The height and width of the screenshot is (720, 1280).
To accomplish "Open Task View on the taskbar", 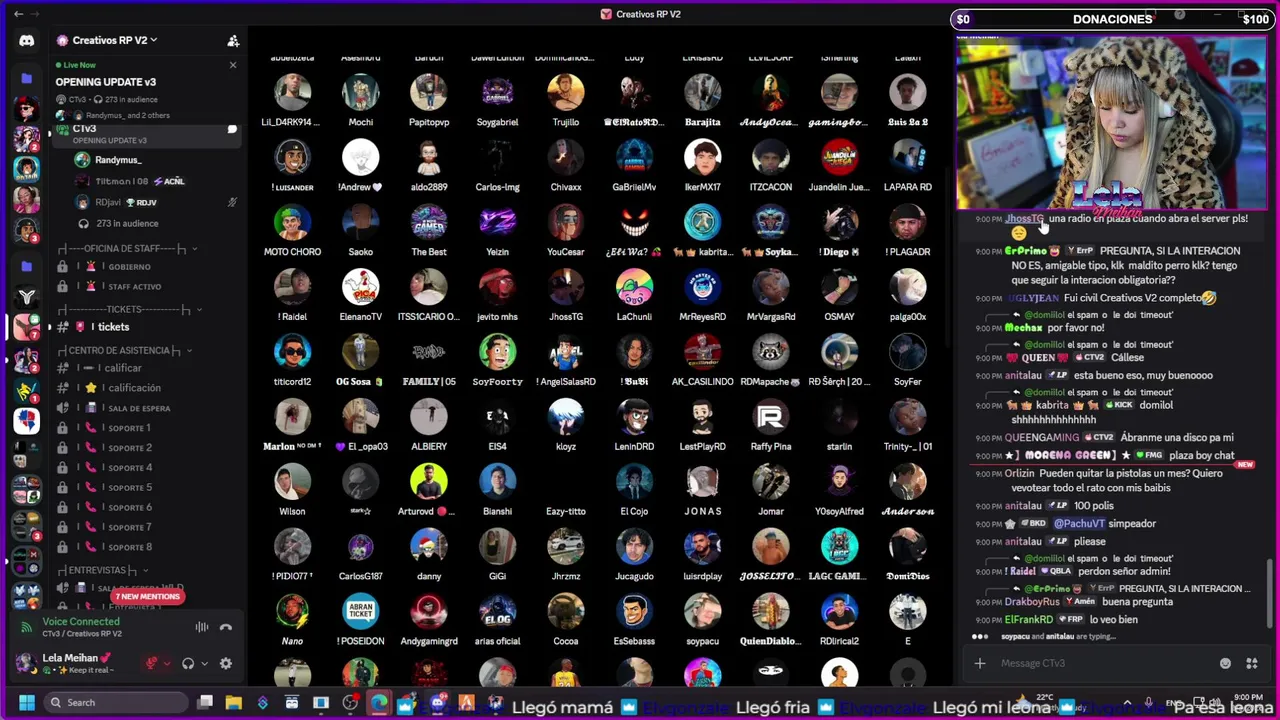I will [x=205, y=702].
